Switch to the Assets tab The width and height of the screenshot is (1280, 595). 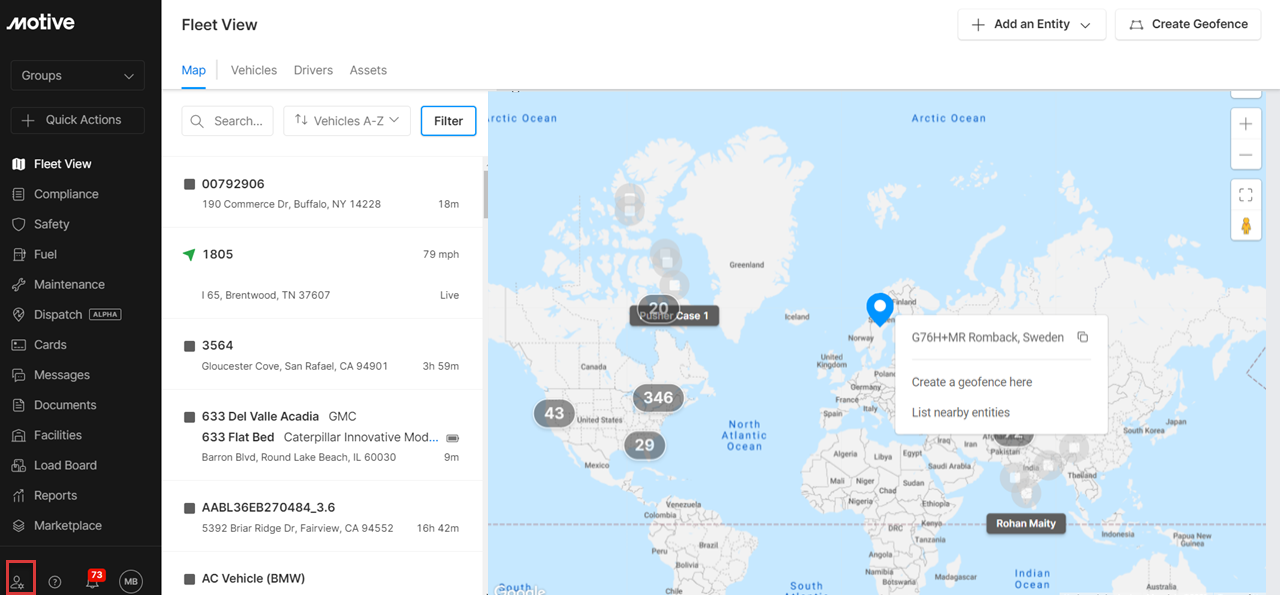(368, 71)
